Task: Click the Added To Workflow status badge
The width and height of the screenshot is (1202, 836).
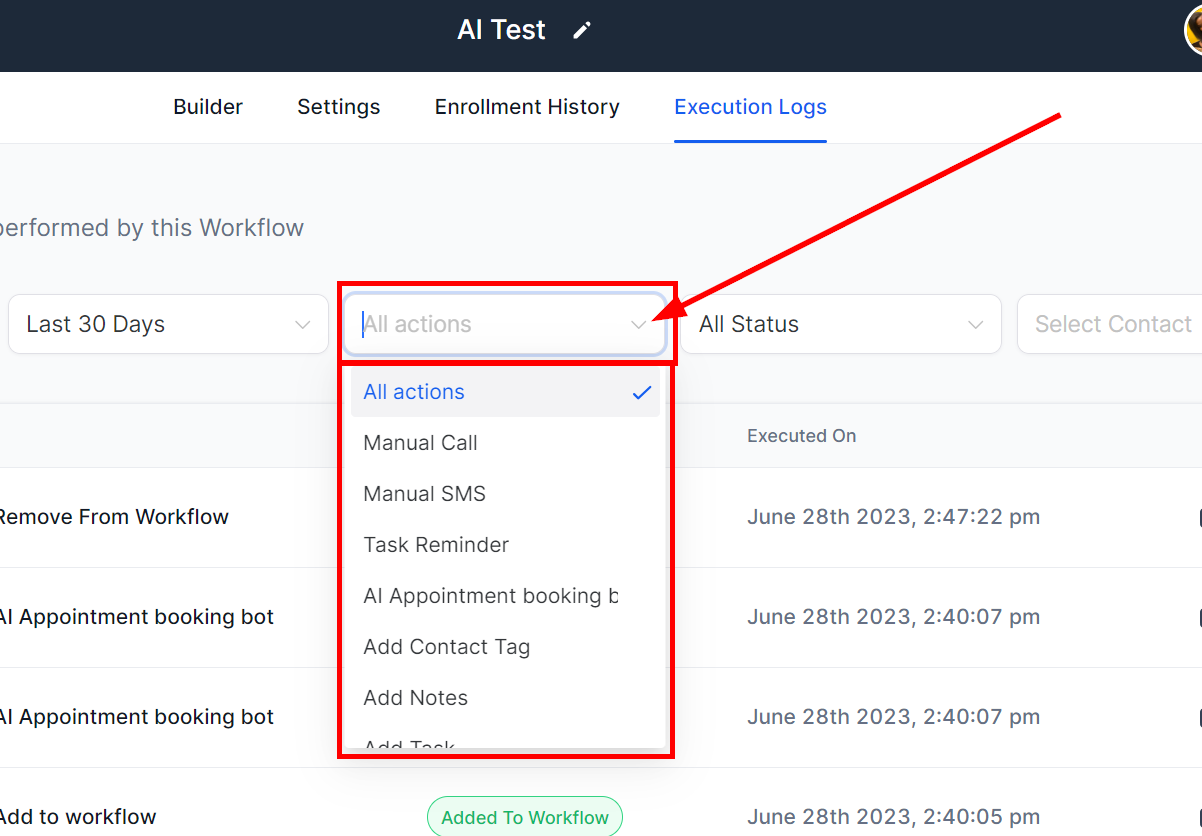Action: point(524,817)
